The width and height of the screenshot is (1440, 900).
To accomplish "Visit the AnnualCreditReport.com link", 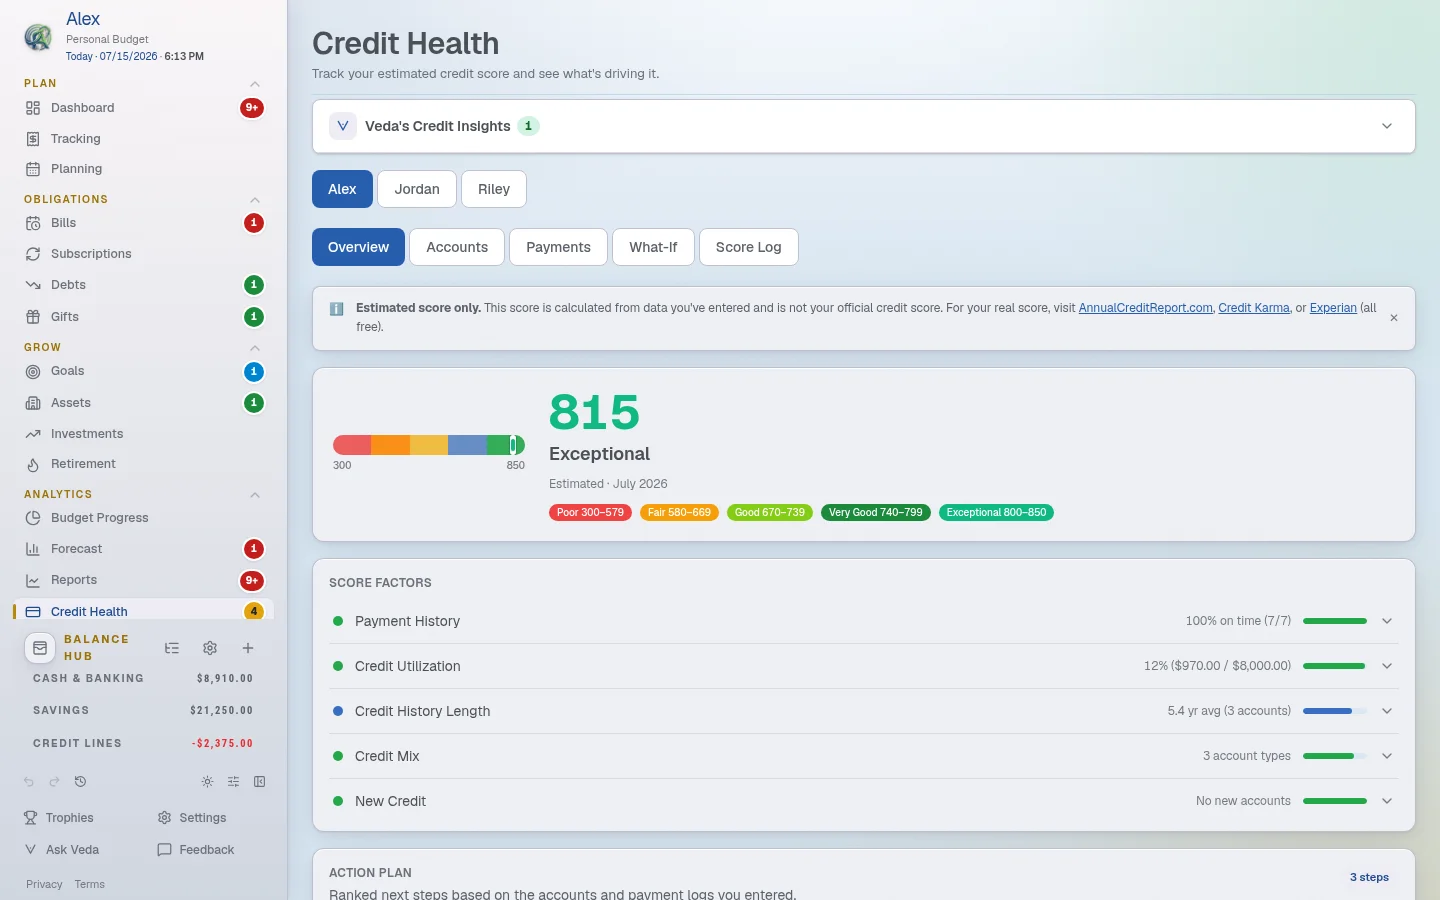I will click(x=1145, y=308).
